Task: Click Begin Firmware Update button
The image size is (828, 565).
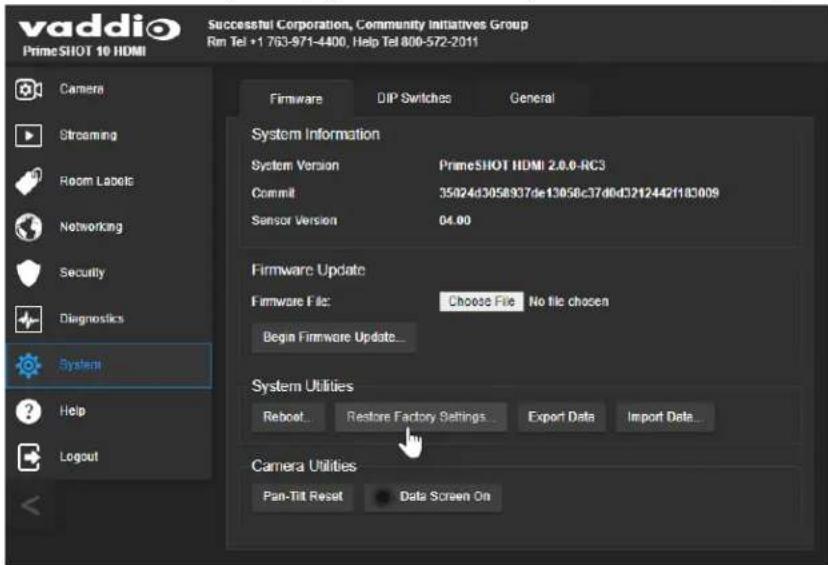Action: [x=334, y=337]
